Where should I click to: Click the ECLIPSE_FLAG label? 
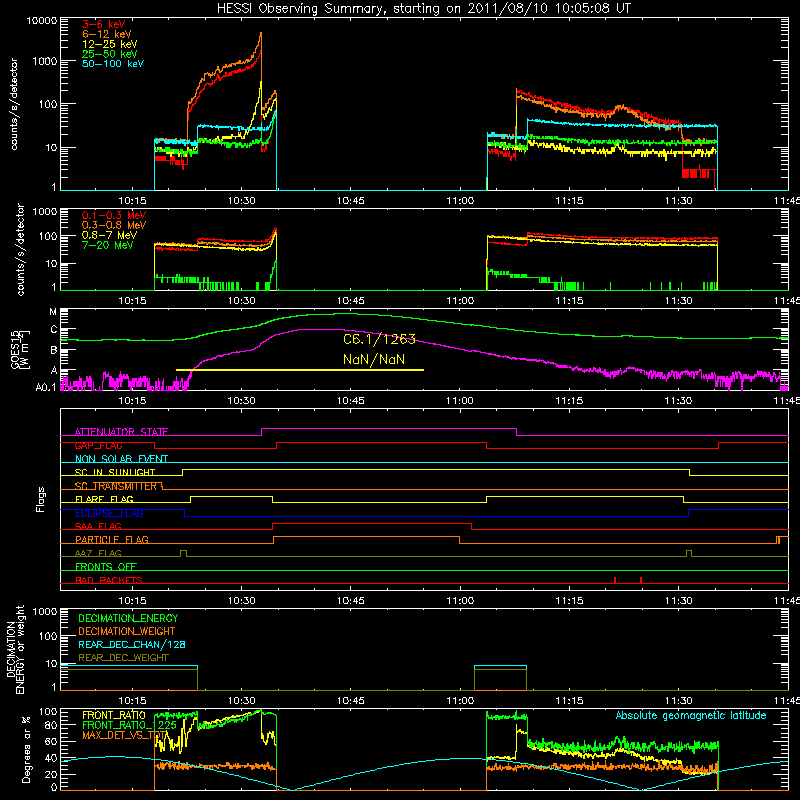pyautogui.click(x=109, y=513)
